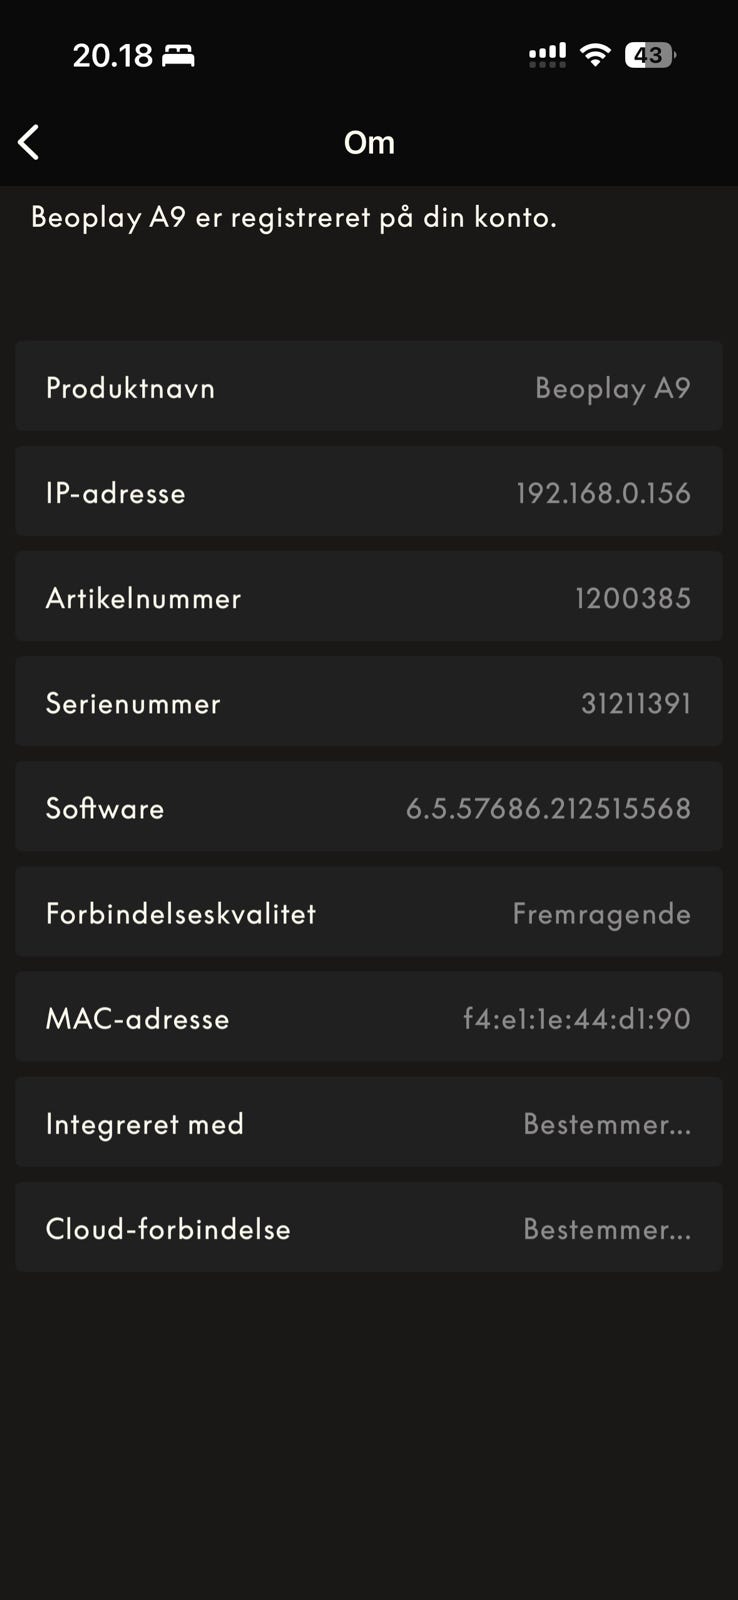738x1600 pixels.
Task: Tap the cellular signal bars icon
Action: pyautogui.click(x=547, y=55)
